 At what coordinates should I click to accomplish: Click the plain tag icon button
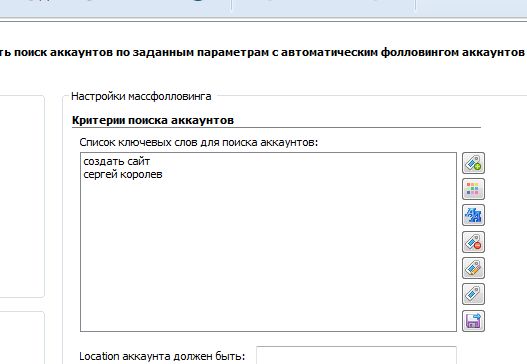473,294
